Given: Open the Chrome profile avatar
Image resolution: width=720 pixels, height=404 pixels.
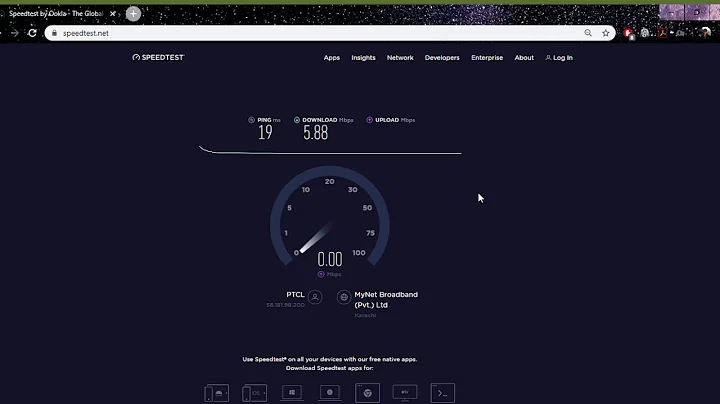Looking at the screenshot, I should pos(706,33).
